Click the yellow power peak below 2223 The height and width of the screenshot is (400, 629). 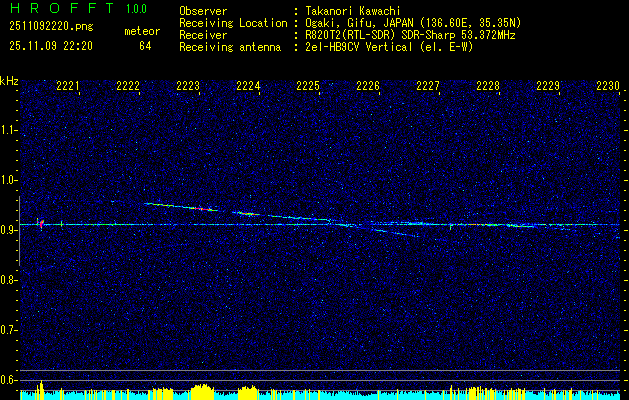click(200, 390)
